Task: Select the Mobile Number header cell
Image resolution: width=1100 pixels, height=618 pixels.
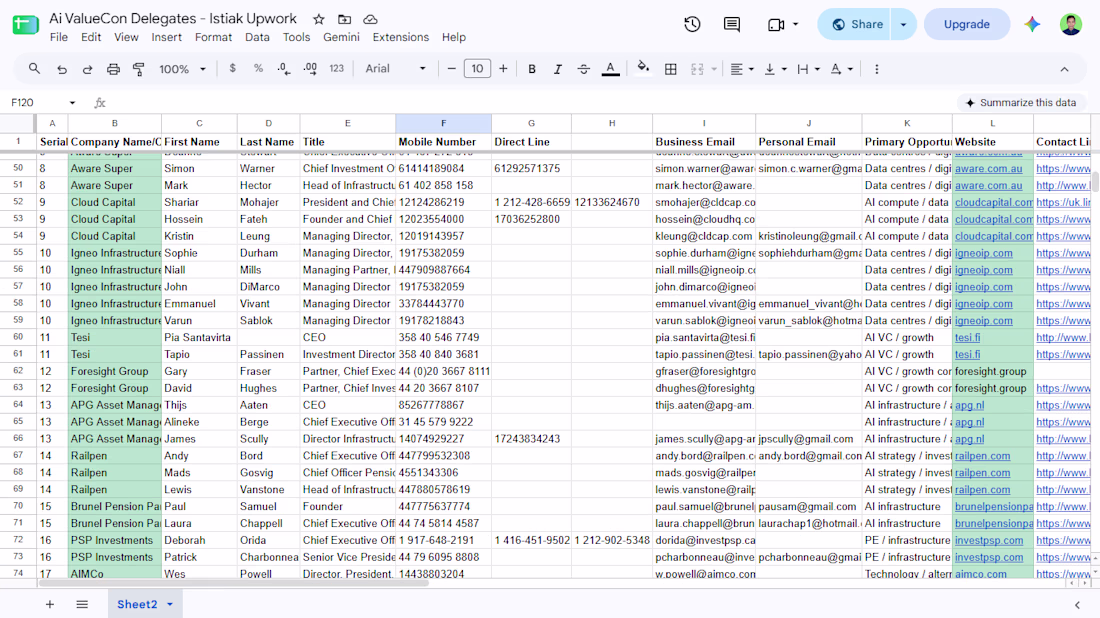Action: [x=443, y=142]
